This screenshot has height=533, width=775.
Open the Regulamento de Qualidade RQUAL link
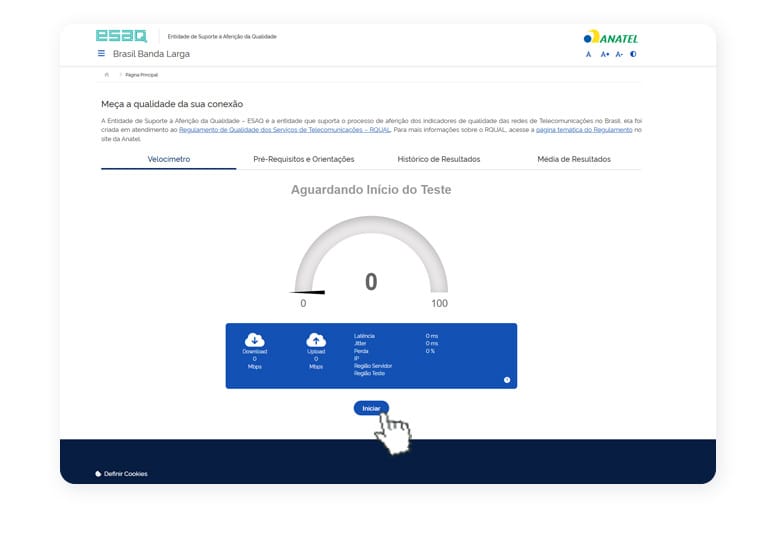tap(285, 130)
